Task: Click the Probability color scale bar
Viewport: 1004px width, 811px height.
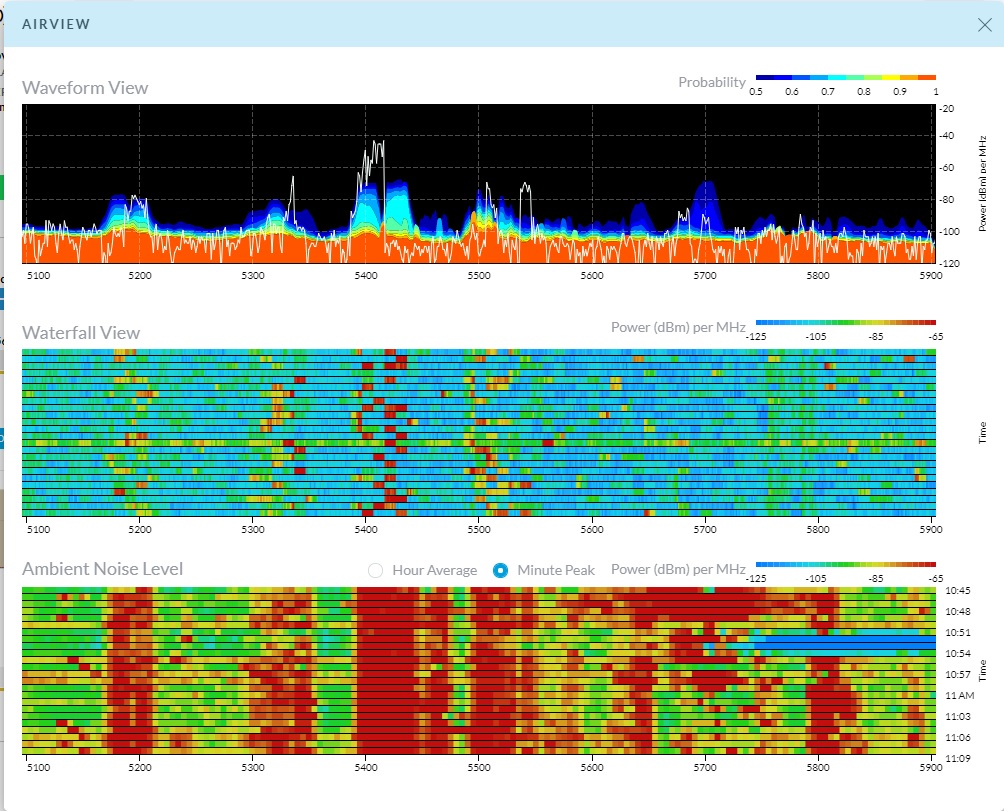Action: (x=845, y=77)
